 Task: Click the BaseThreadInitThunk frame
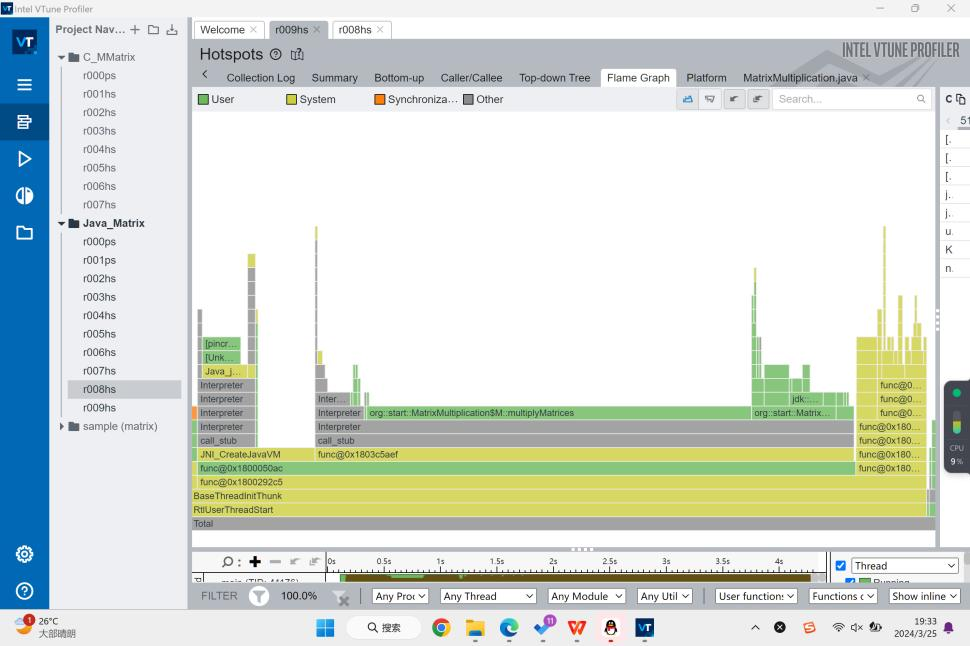[559, 496]
